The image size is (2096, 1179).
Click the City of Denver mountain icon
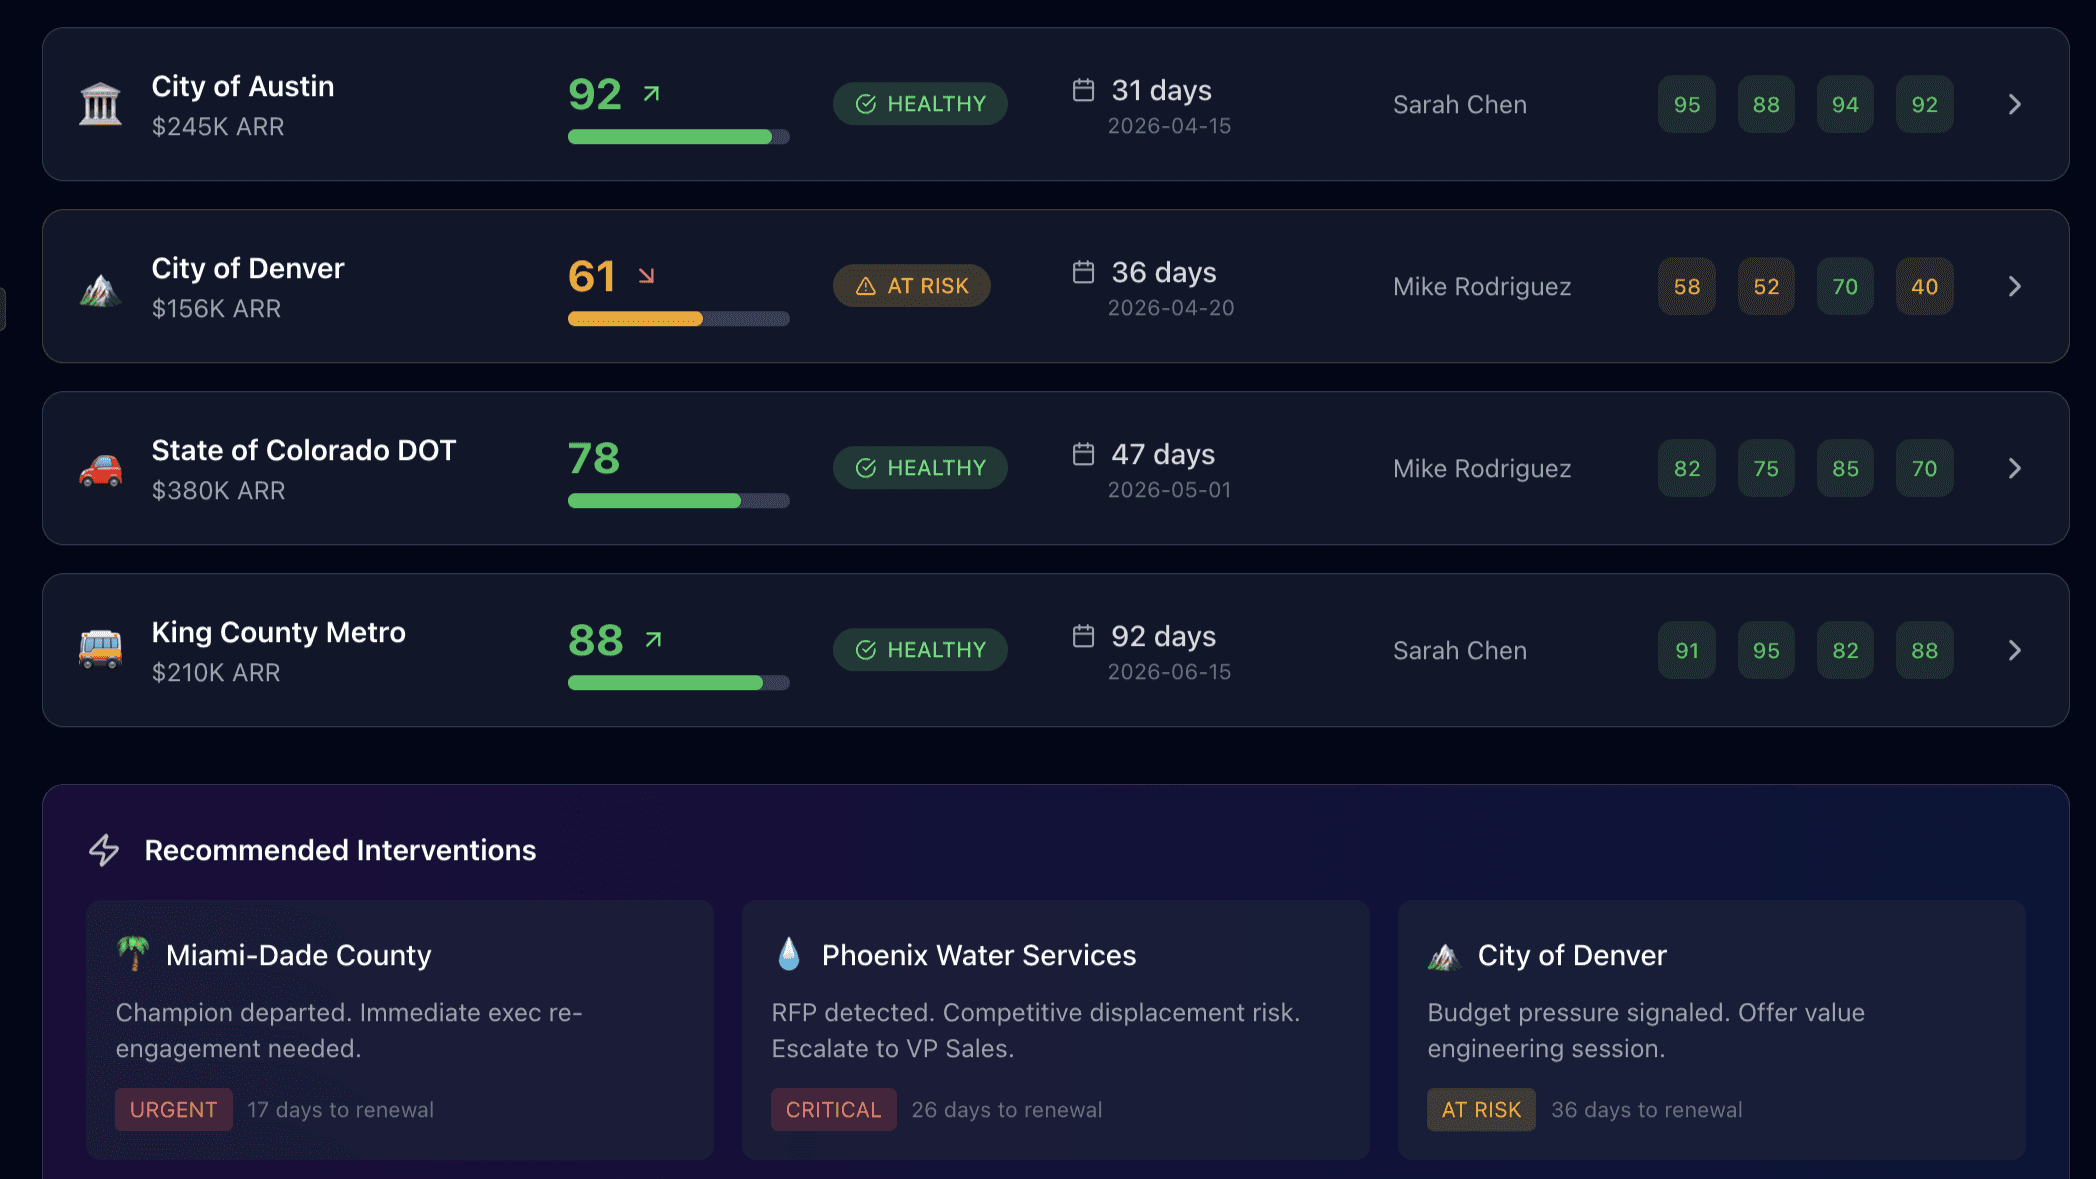tap(100, 290)
